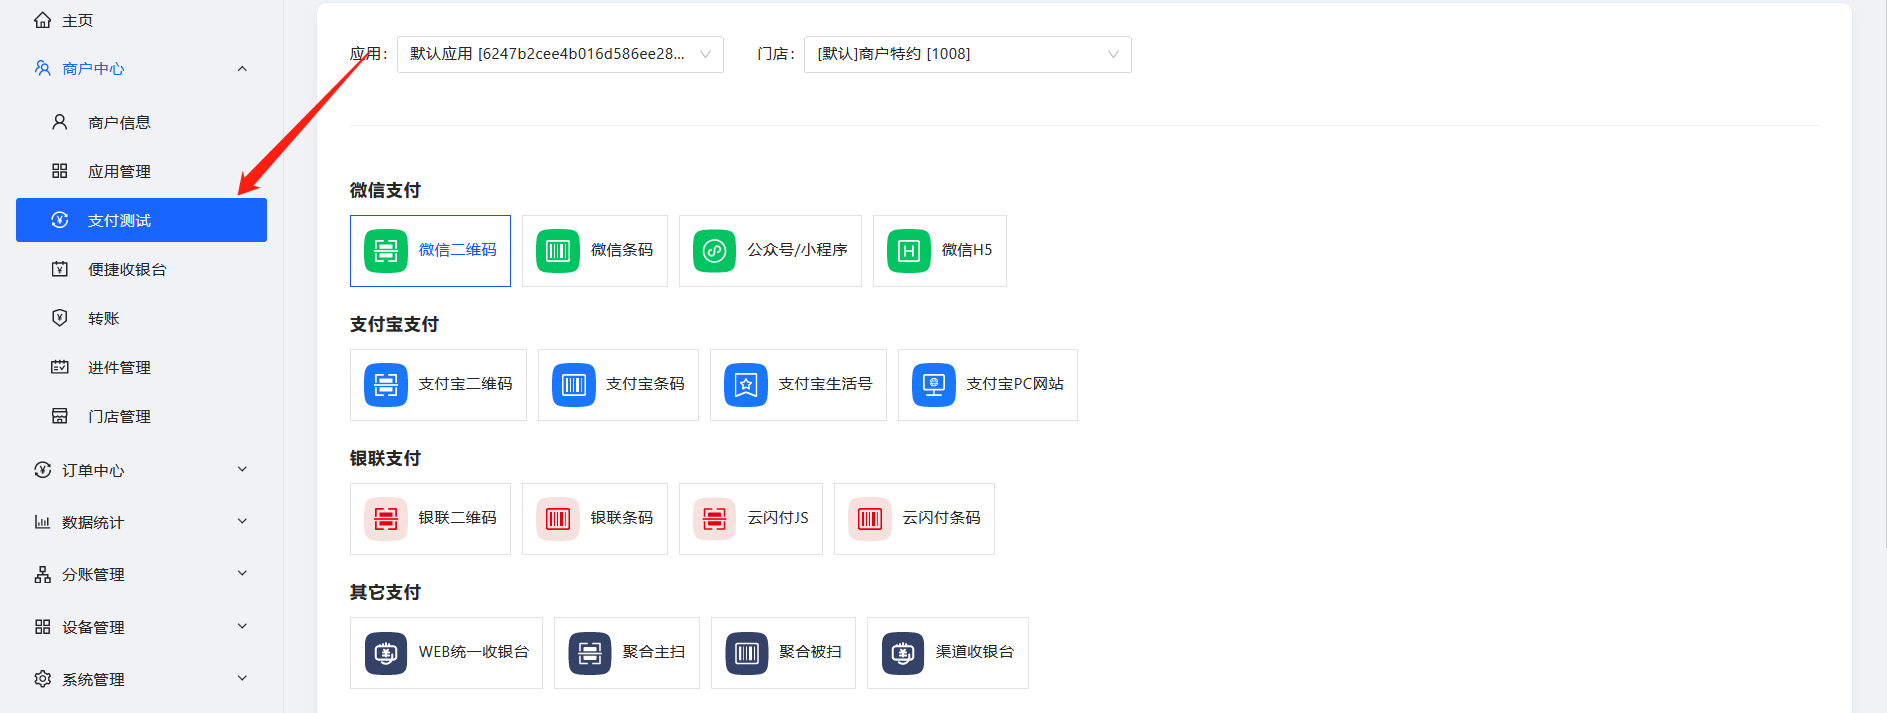The image size is (1887, 713).
Task: Click the 银联支付 section heading
Action: (385, 458)
